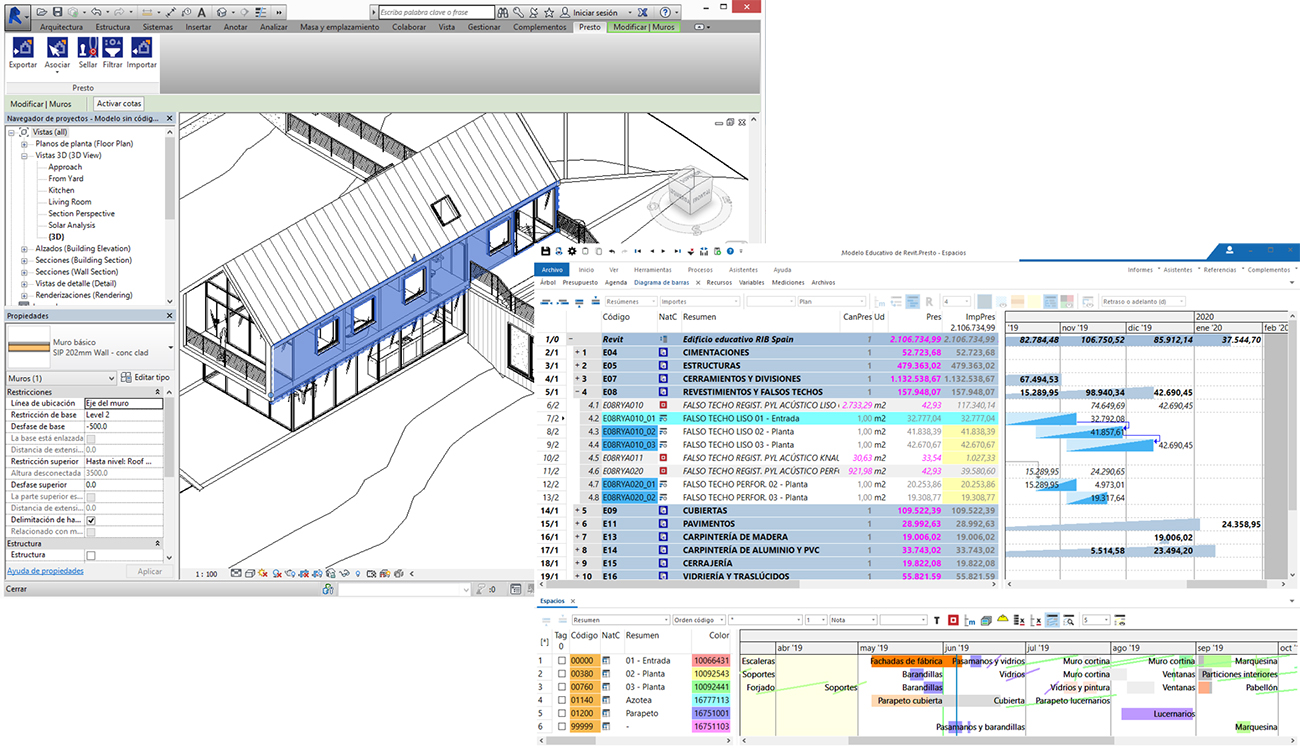The image size is (1300, 748).
Task: Expand the Alzados (Building Elevation) node
Action: [24, 248]
